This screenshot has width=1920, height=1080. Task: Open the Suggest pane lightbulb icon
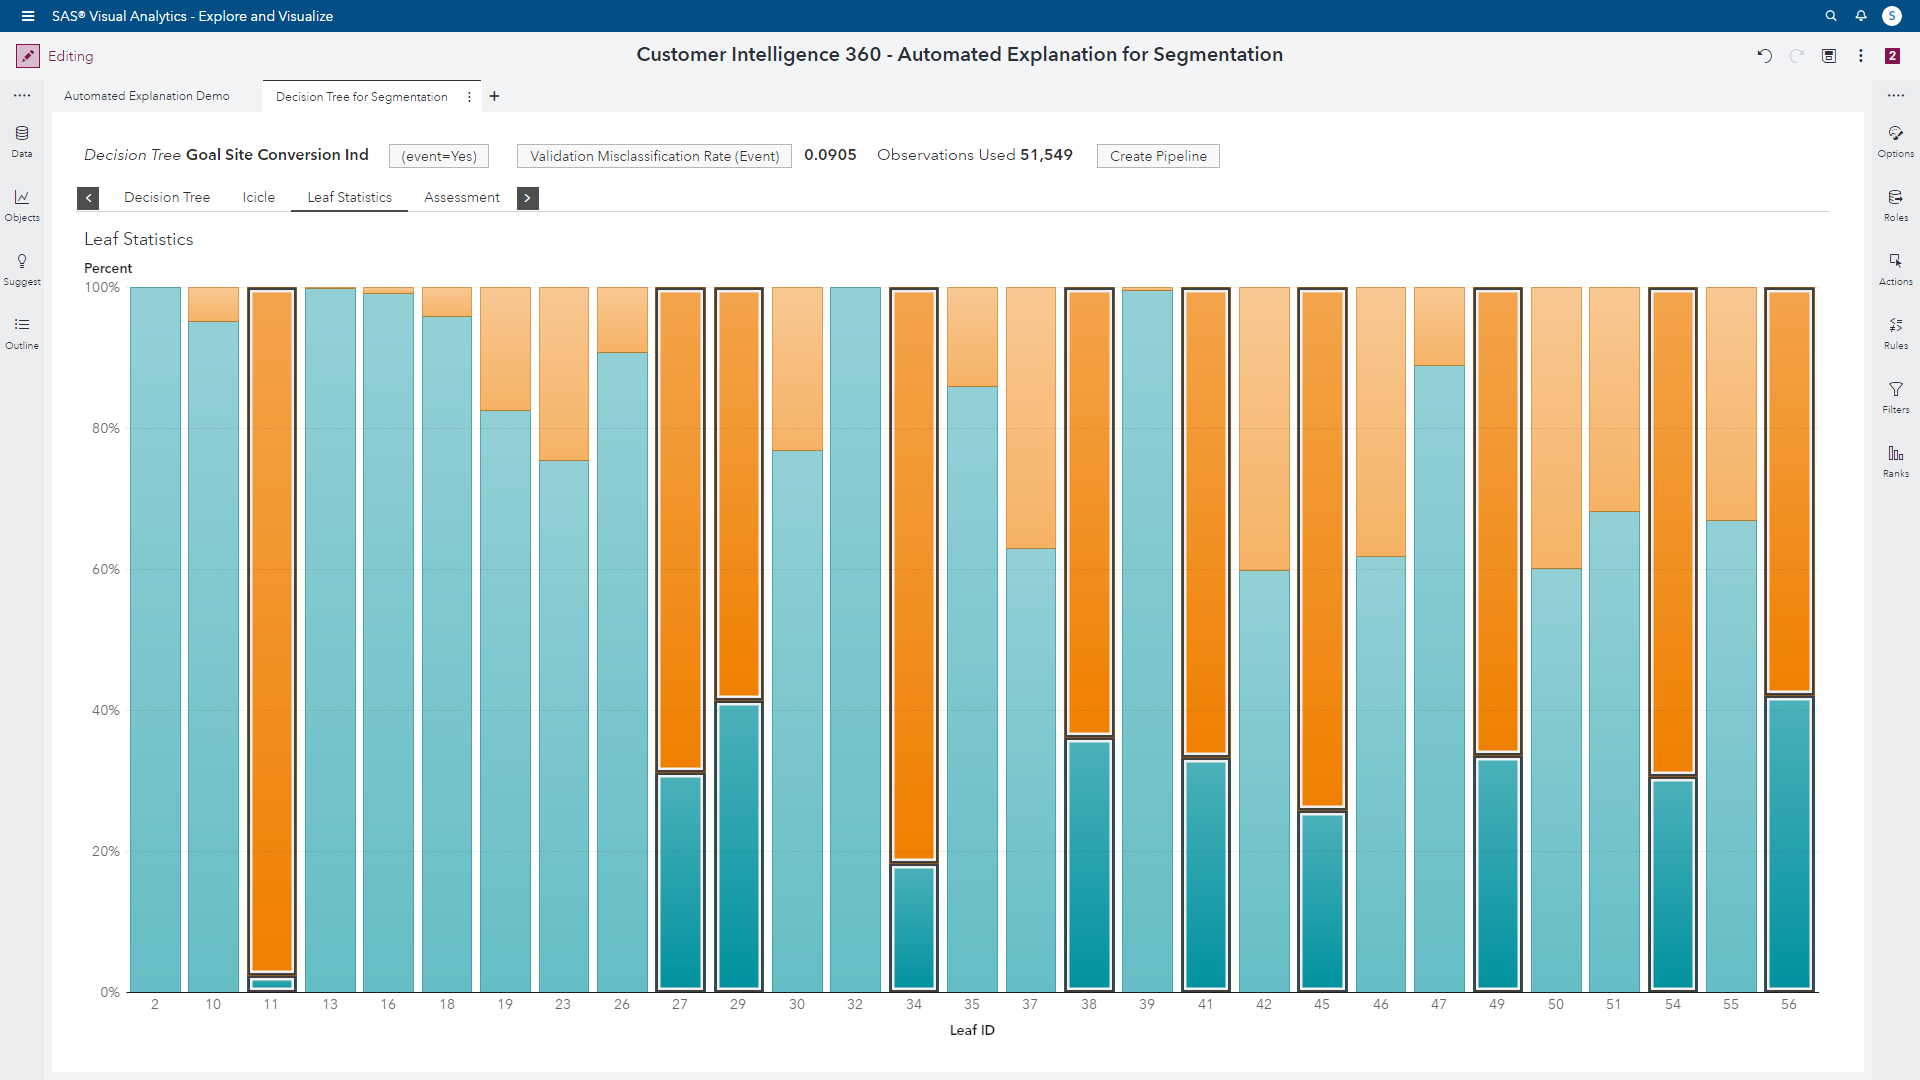[x=22, y=261]
